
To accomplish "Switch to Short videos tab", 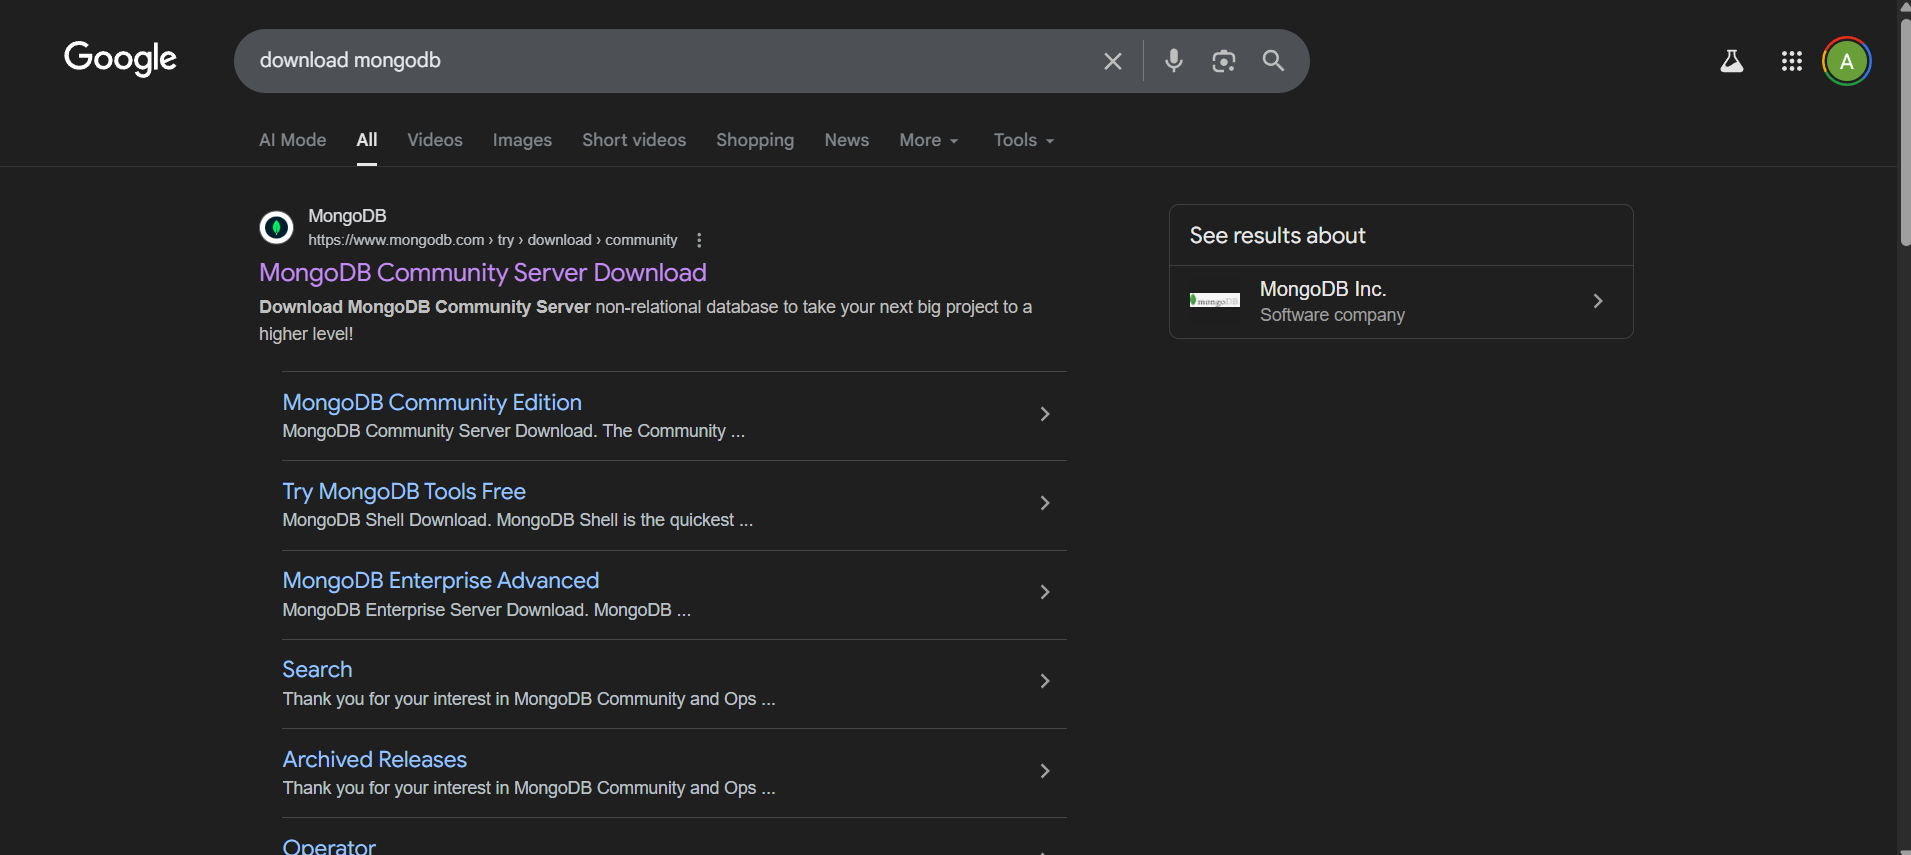I will [x=634, y=140].
